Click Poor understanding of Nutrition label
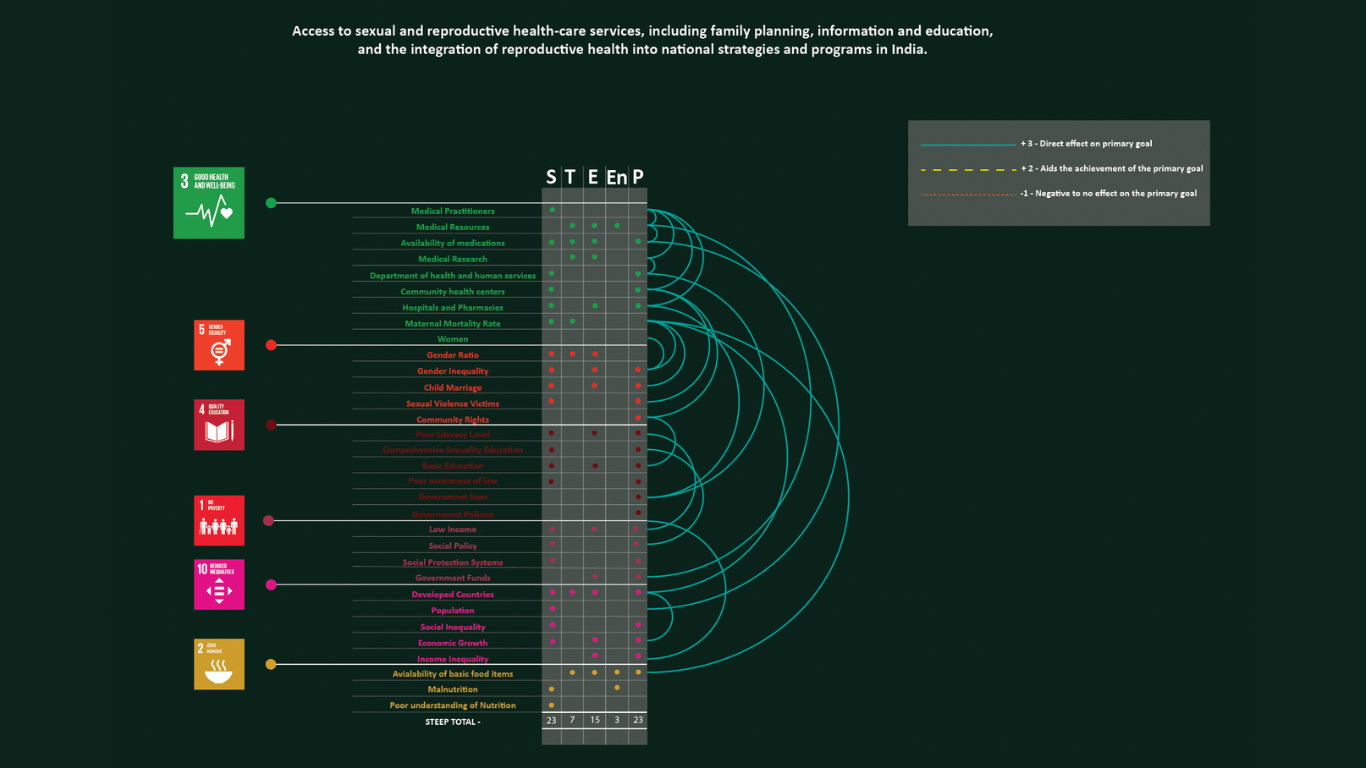The image size is (1366, 768). (453, 705)
